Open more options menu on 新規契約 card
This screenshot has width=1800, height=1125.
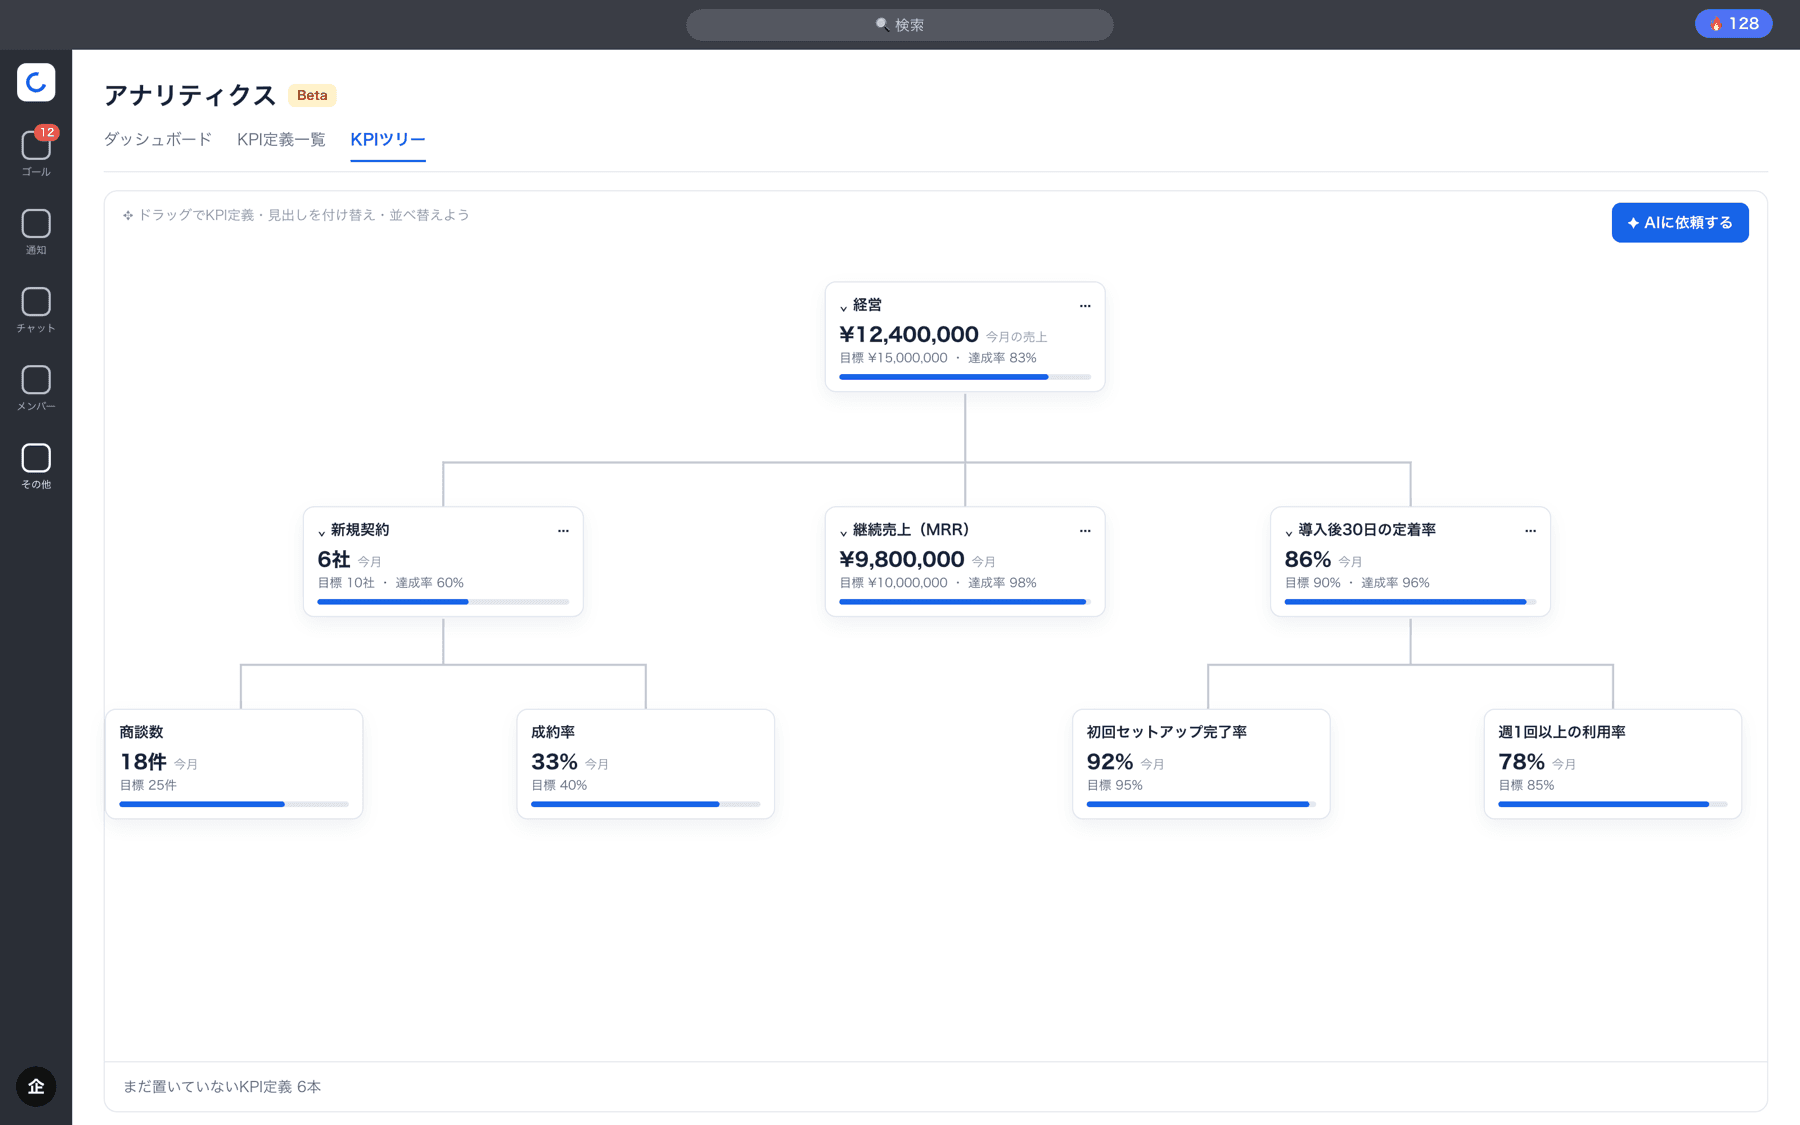click(563, 531)
